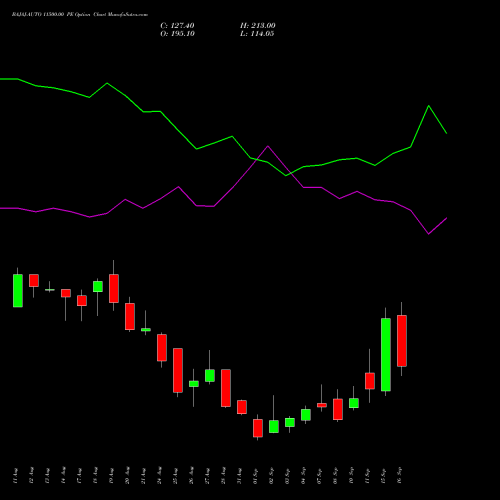Select the 01 Sep date label
This screenshot has width=500, height=500.
click(x=255, y=475)
